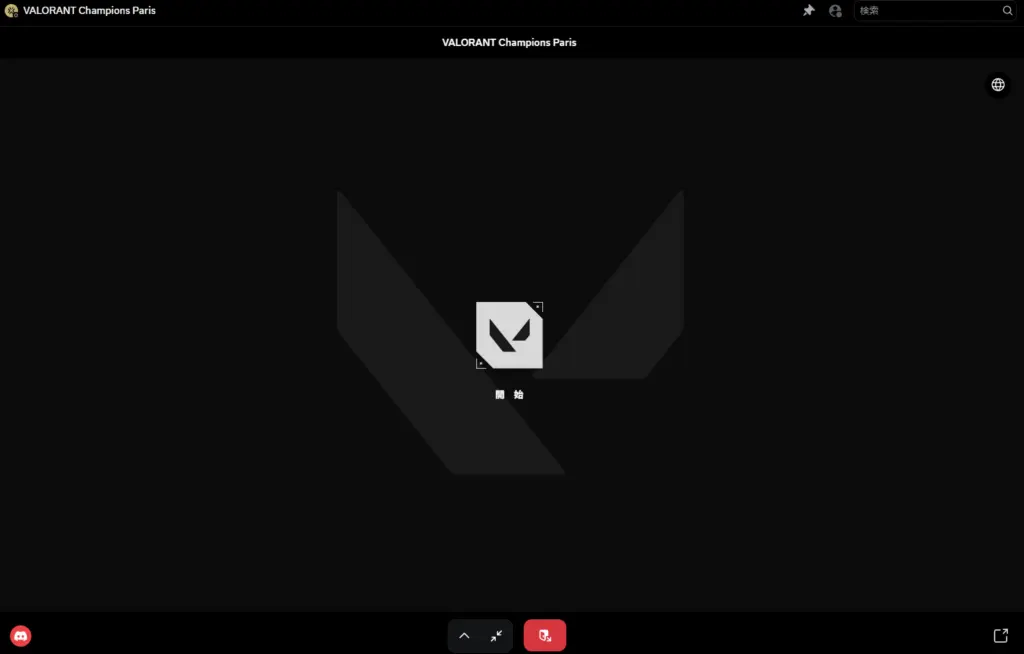Click the inward arrows collapse icon
1024x654 pixels.
coord(496,636)
